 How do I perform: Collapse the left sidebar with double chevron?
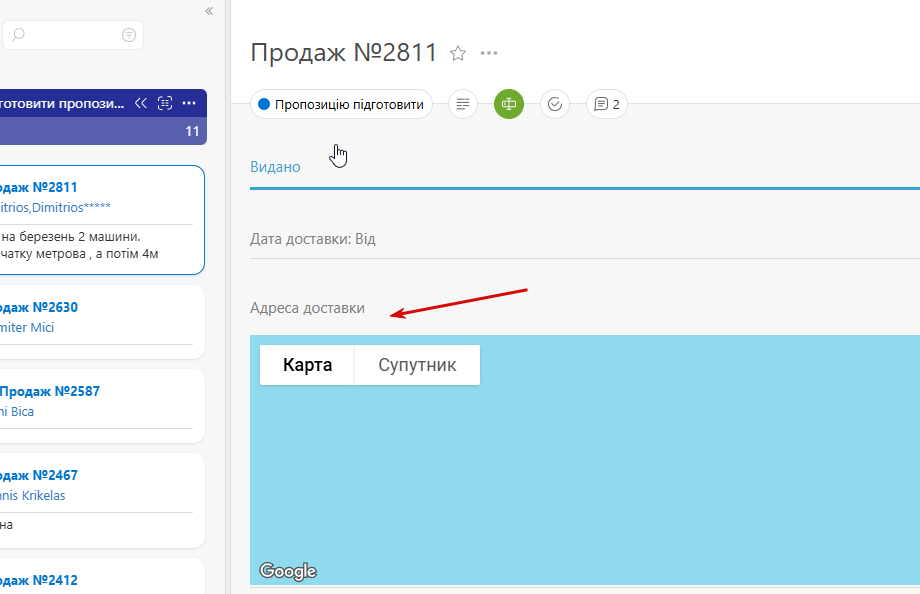coord(209,11)
